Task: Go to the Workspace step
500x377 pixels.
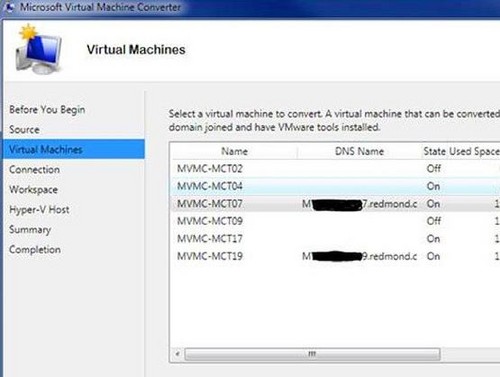Action: (x=33, y=190)
